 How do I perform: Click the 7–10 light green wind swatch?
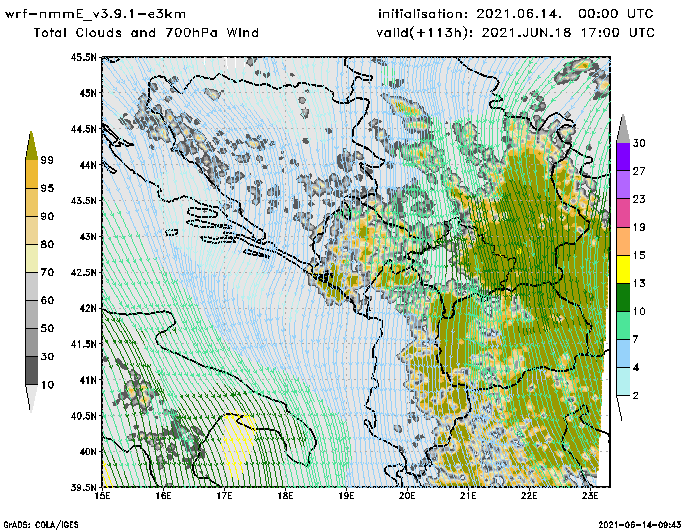623,325
